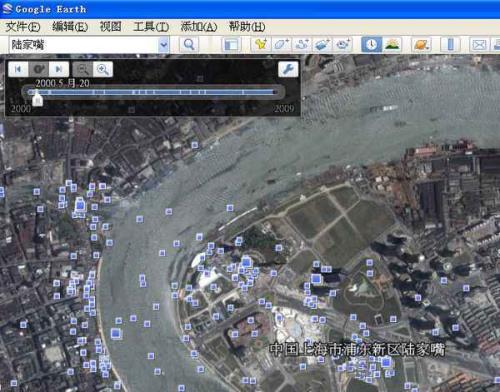The image size is (500, 392).
Task: Add a polygon using the toolbar
Action: pyautogui.click(x=281, y=44)
